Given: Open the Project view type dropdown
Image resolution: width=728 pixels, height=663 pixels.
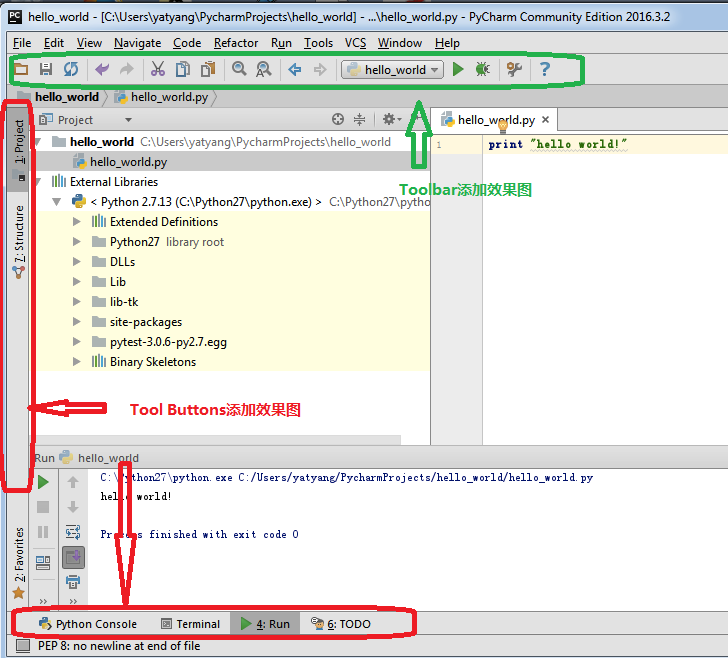Looking at the screenshot, I should pyautogui.click(x=128, y=120).
